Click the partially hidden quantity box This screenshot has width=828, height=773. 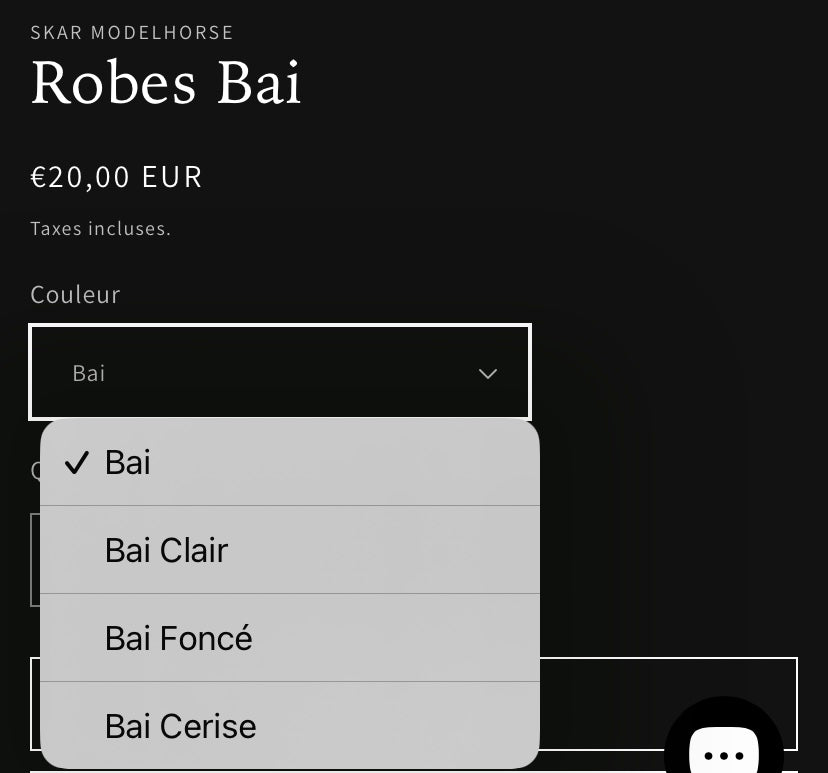[34, 559]
